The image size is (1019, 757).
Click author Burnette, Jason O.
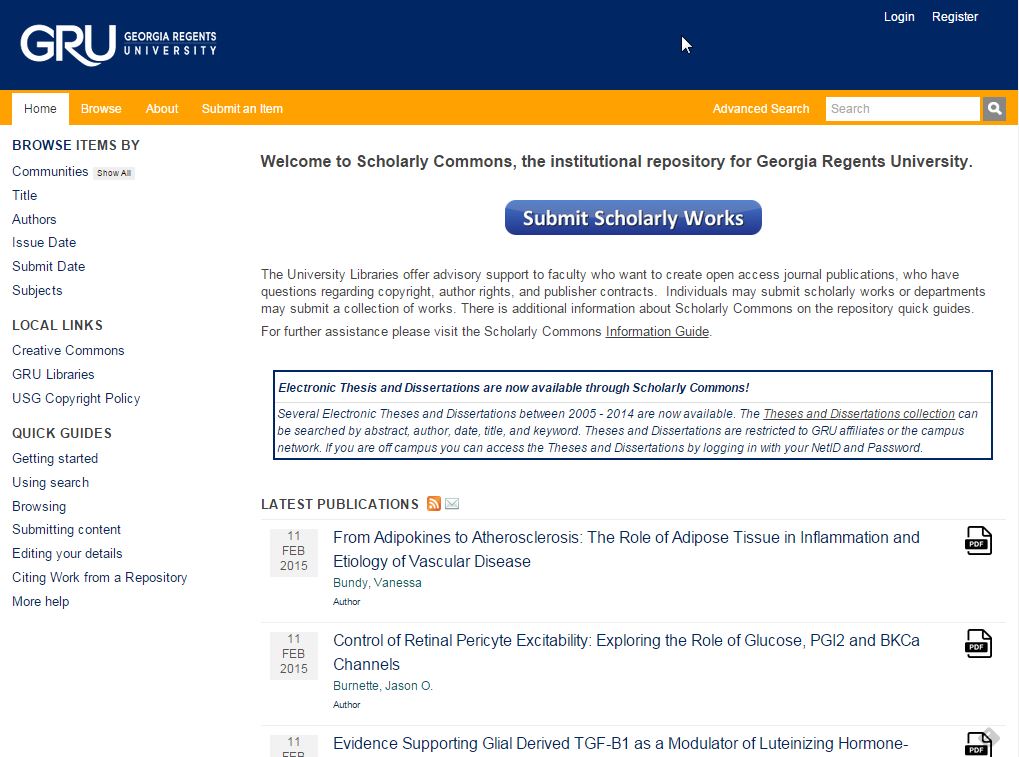[x=383, y=686]
